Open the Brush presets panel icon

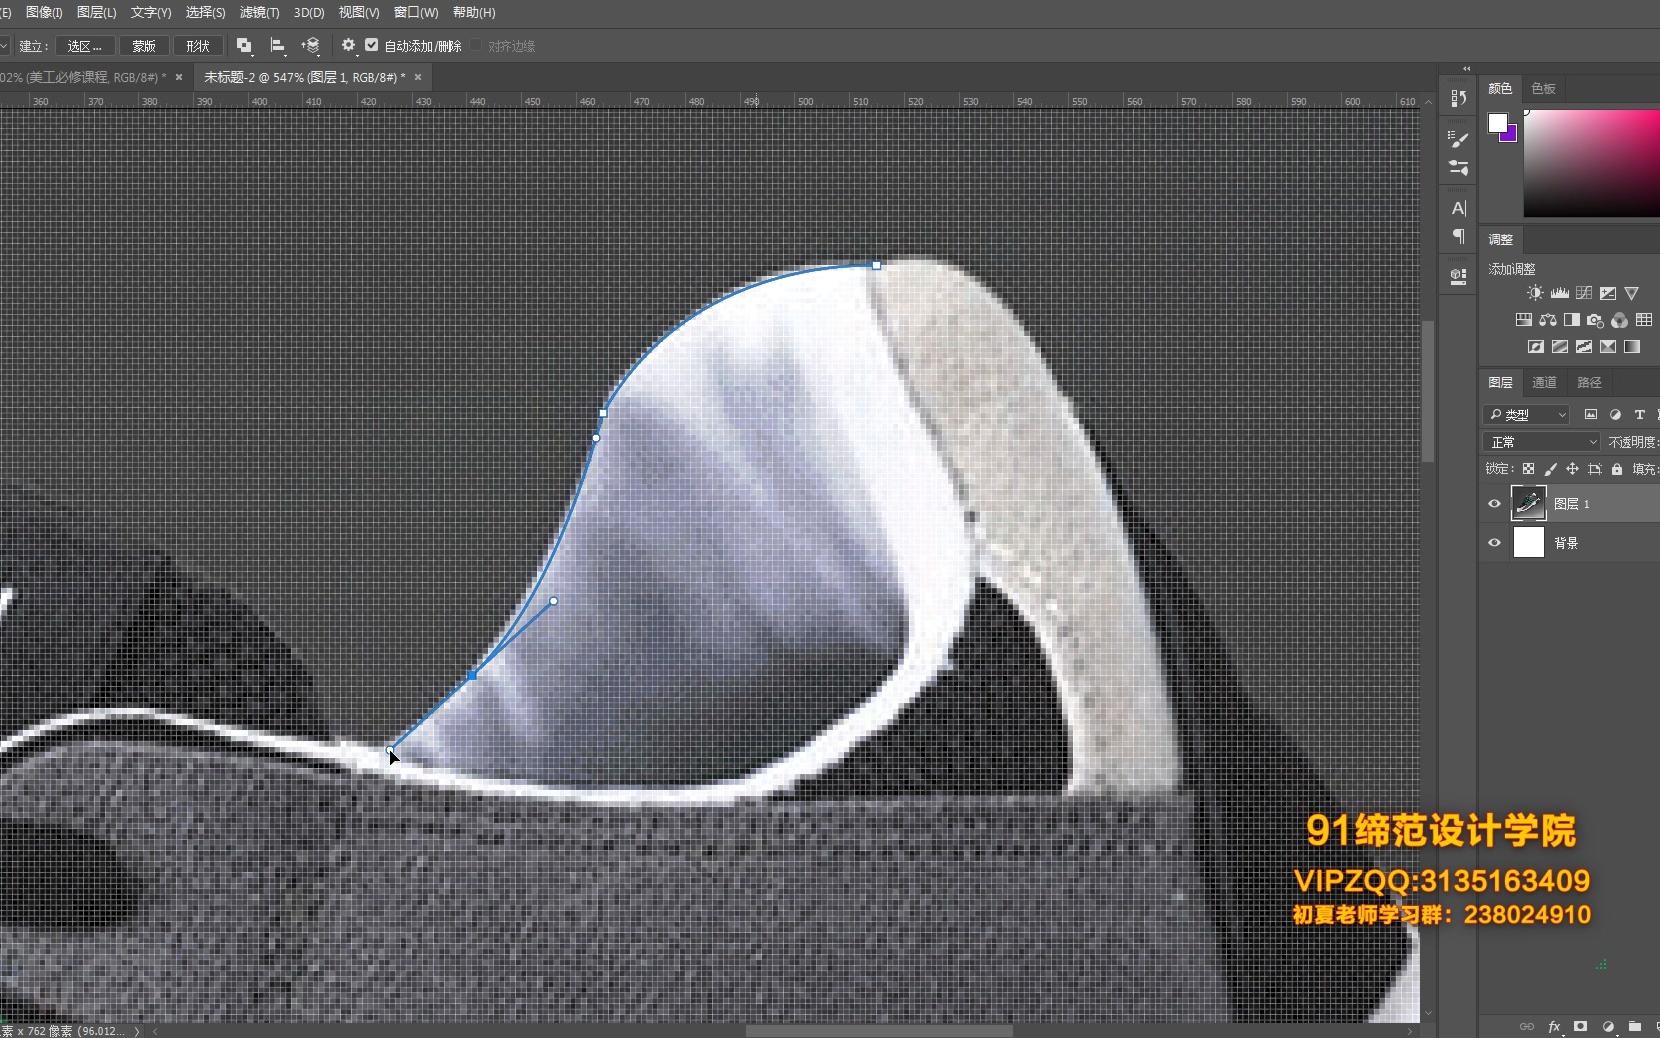click(x=1459, y=139)
